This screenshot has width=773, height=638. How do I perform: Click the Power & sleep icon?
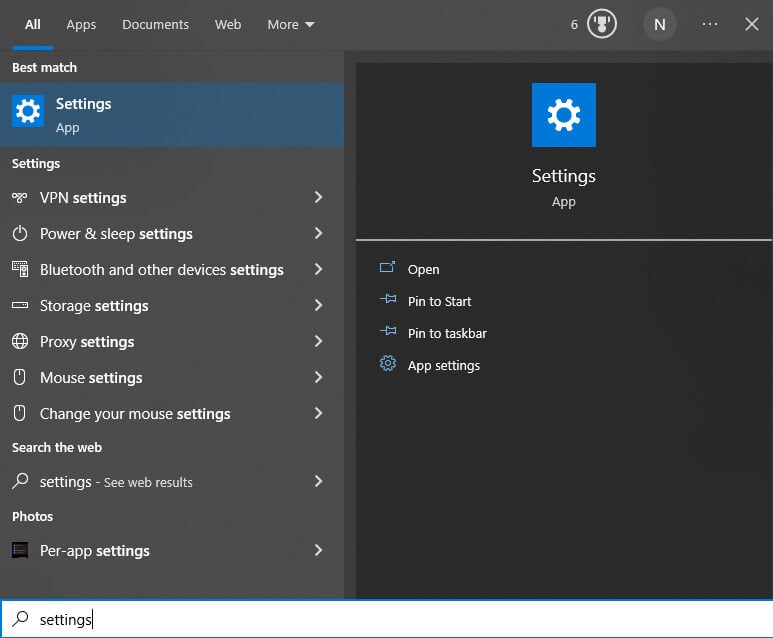20,234
